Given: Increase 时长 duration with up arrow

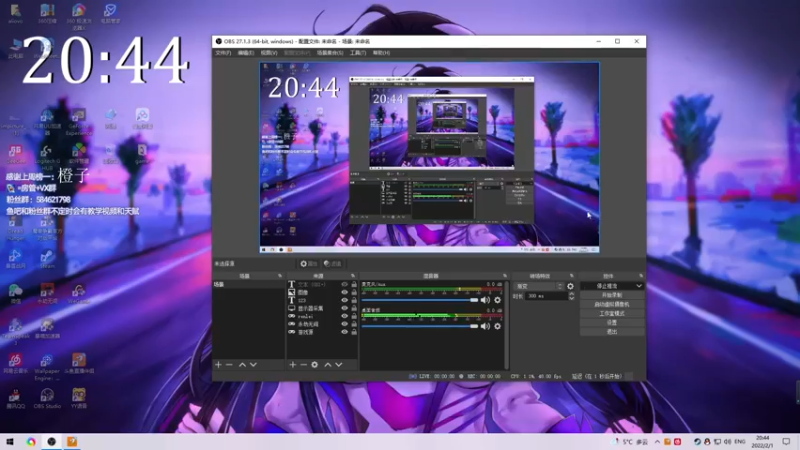Looking at the screenshot, I should (571, 294).
